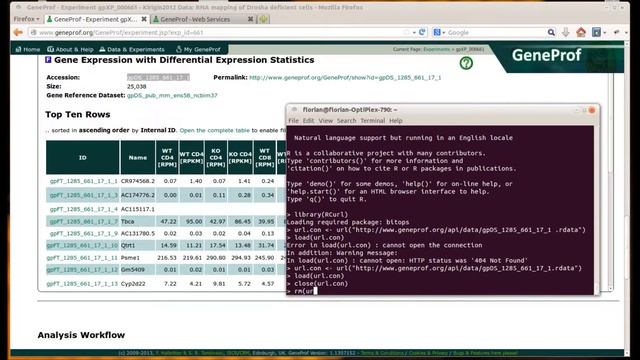Open the Home navigation item
Viewport: 640px width, 360px height.
28,49
